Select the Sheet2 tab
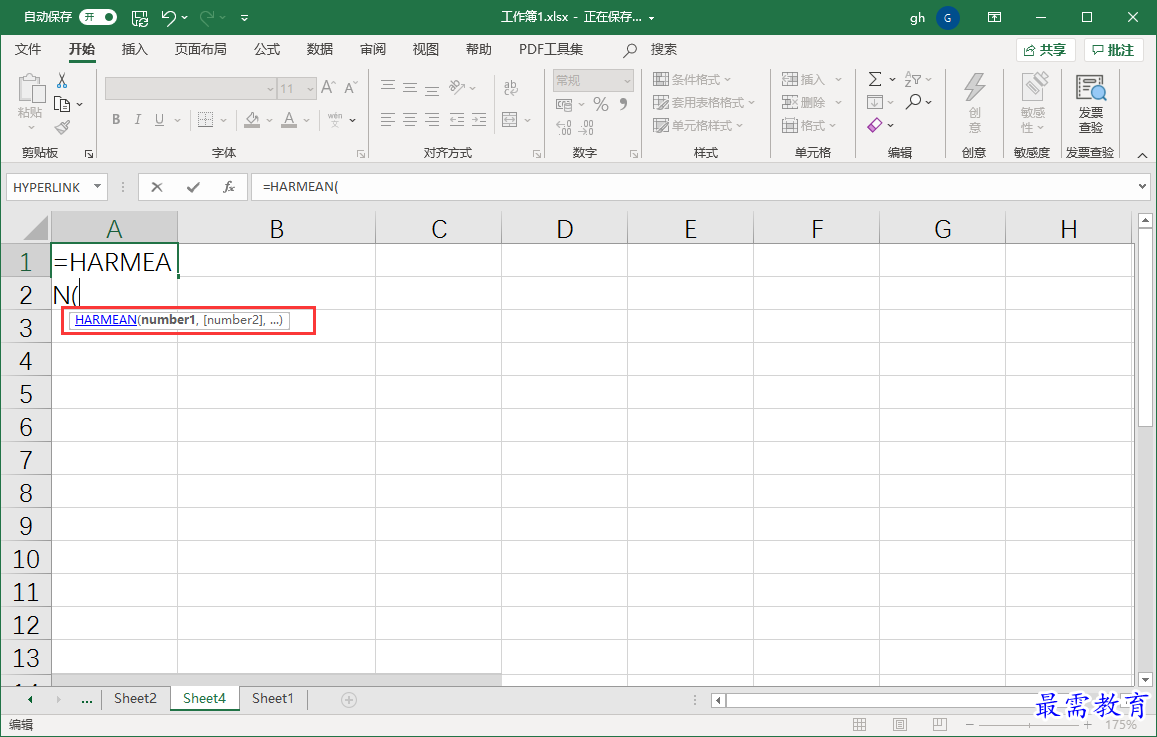This screenshot has height=737, width=1157. 135,698
